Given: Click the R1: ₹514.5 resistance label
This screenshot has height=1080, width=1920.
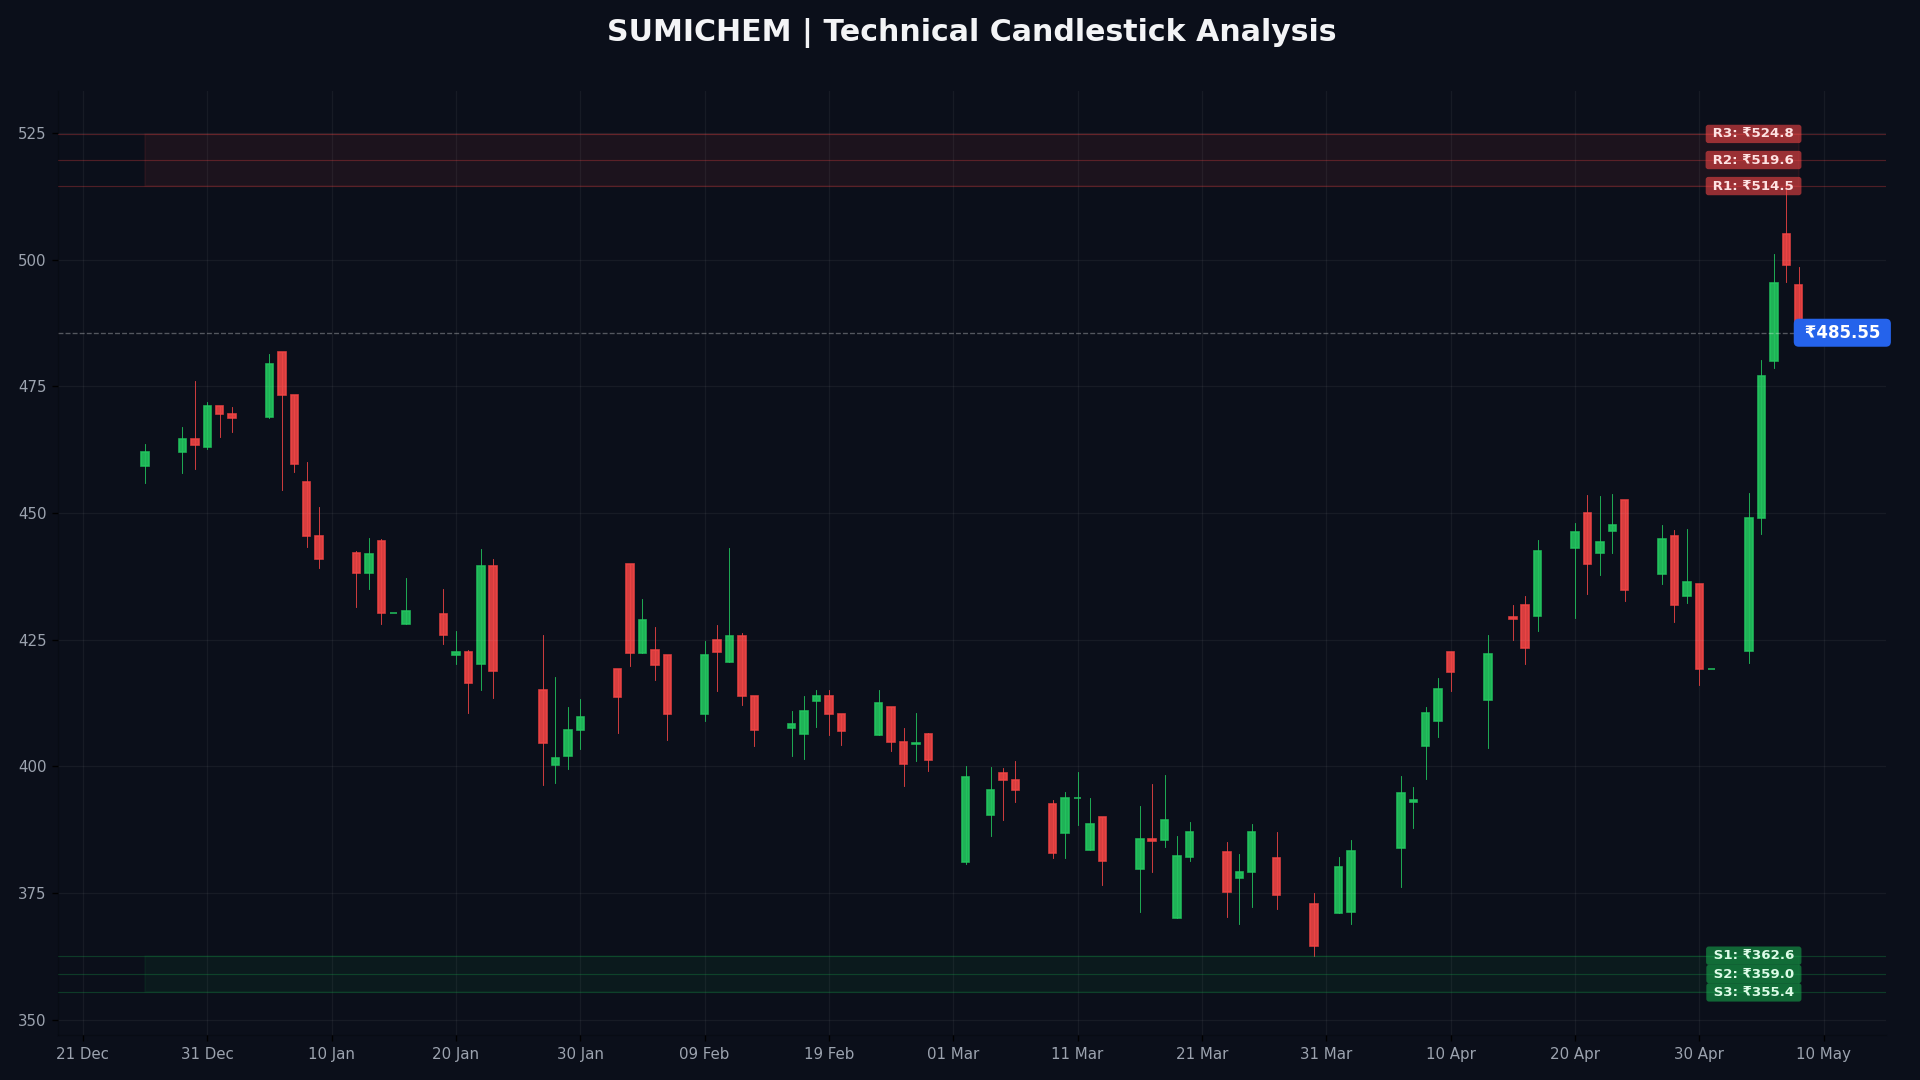Looking at the screenshot, I should pyautogui.click(x=1753, y=186).
